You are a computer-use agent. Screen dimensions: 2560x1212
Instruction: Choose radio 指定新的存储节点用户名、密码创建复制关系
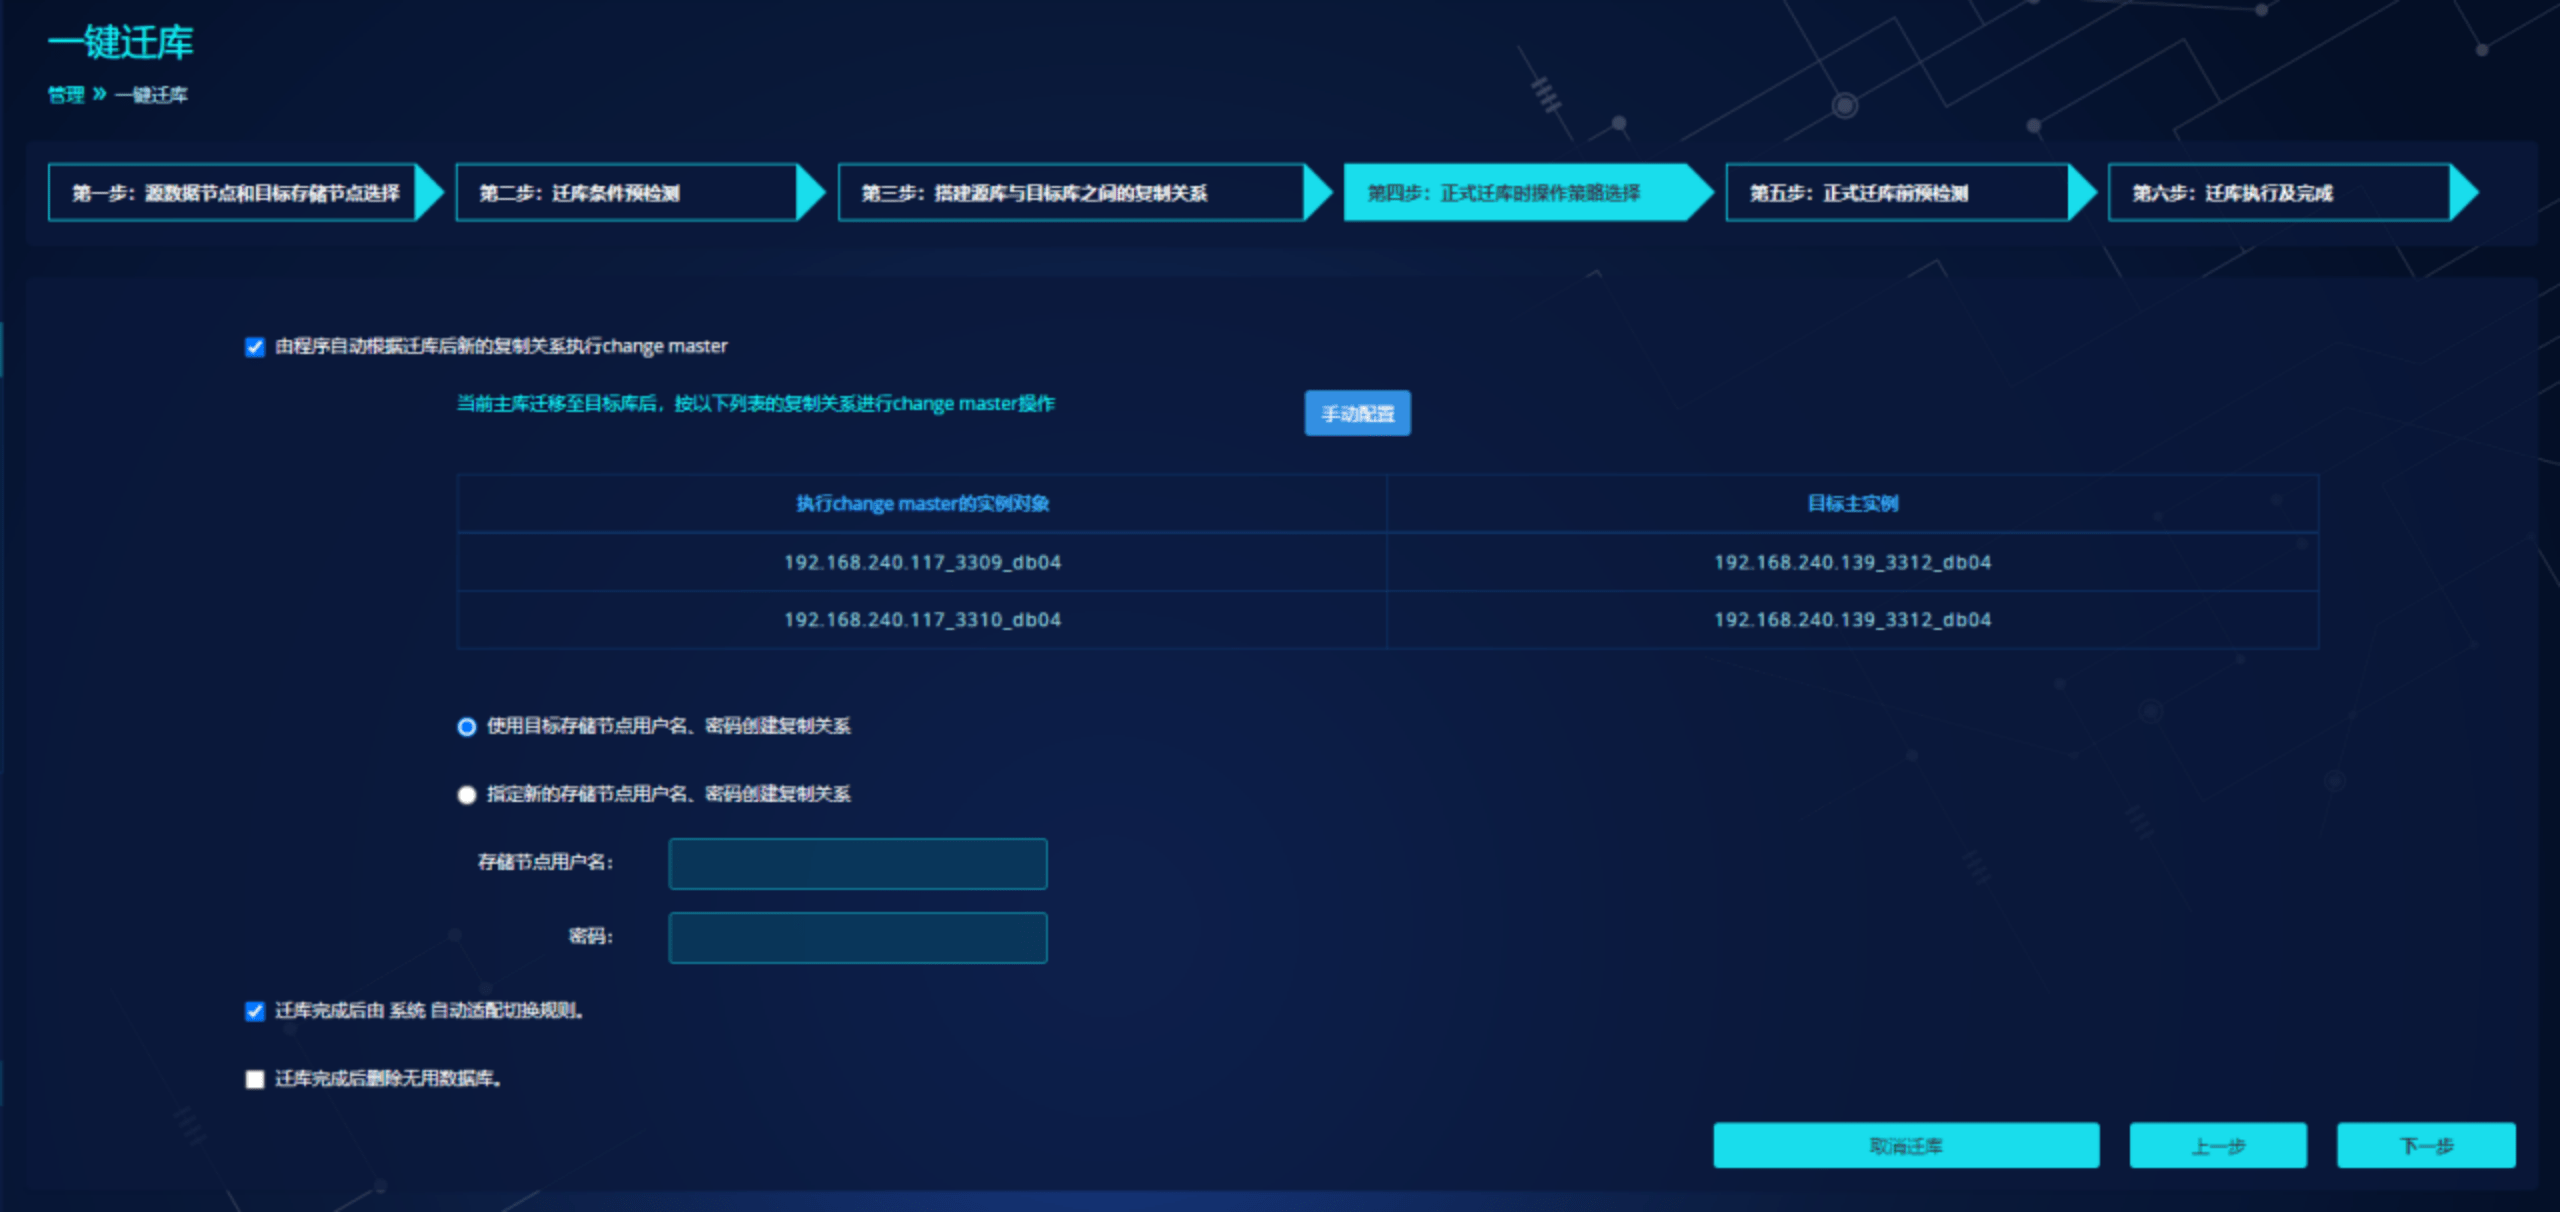point(467,795)
